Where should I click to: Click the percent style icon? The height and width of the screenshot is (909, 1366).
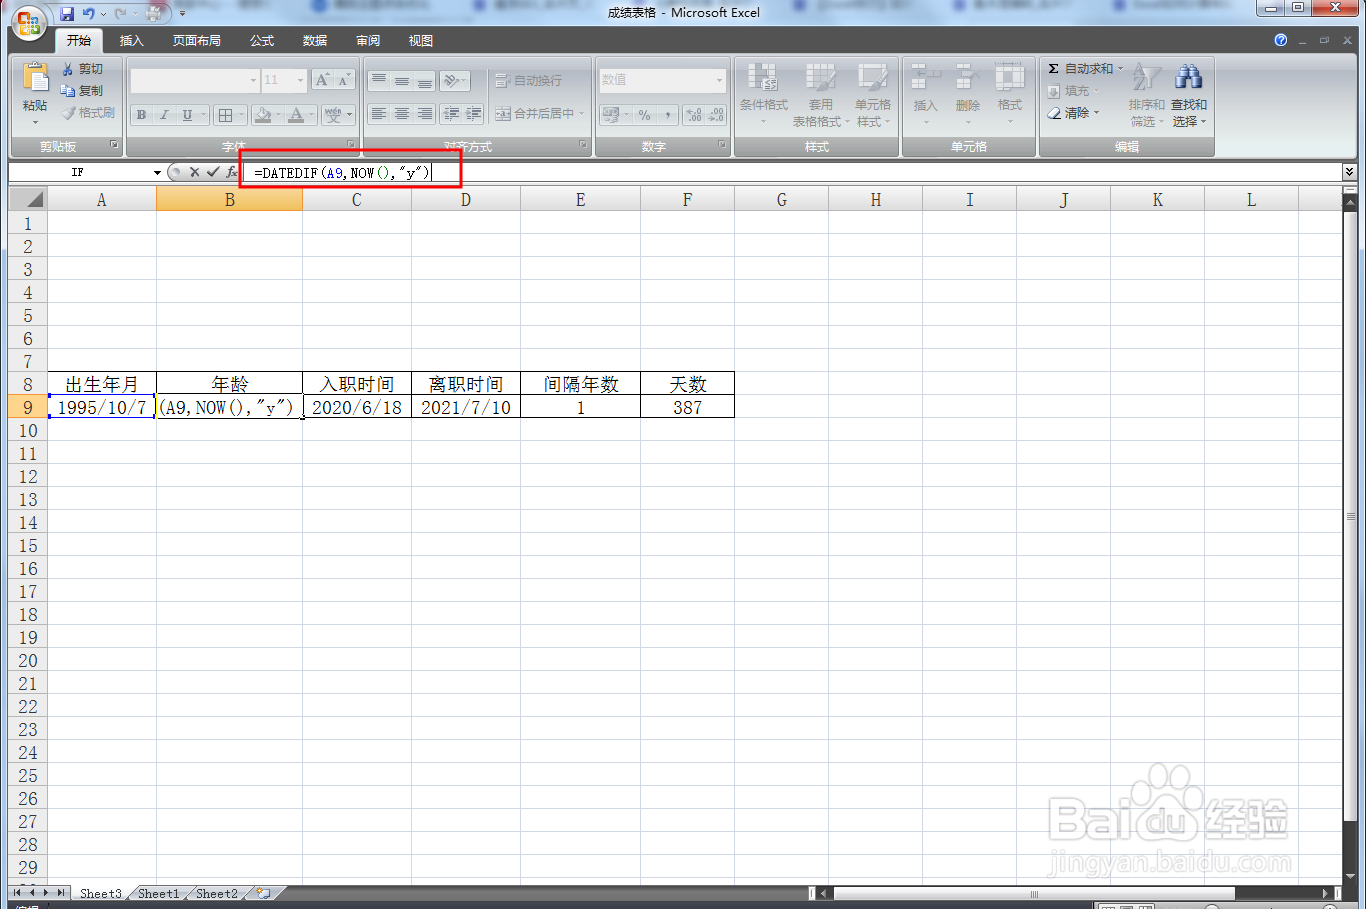[x=645, y=115]
